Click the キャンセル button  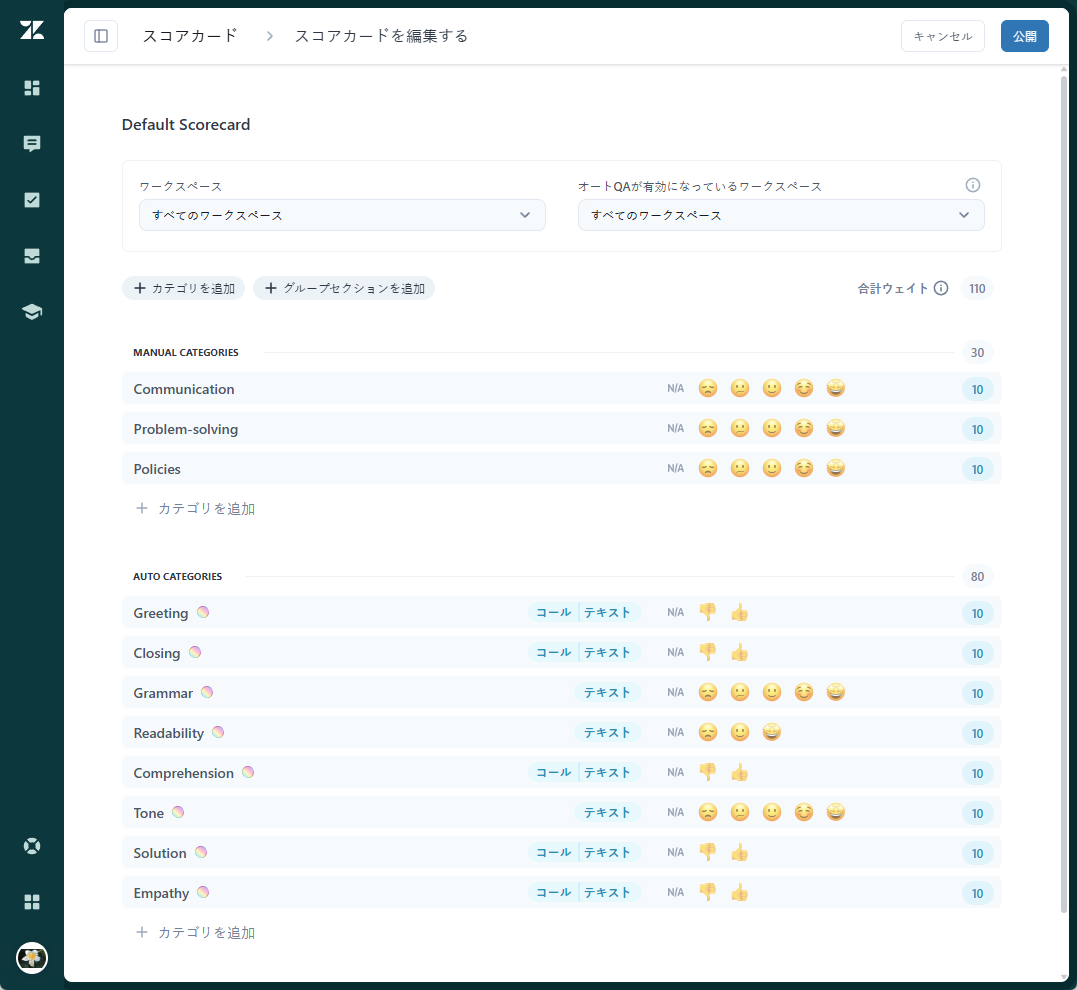click(x=942, y=36)
